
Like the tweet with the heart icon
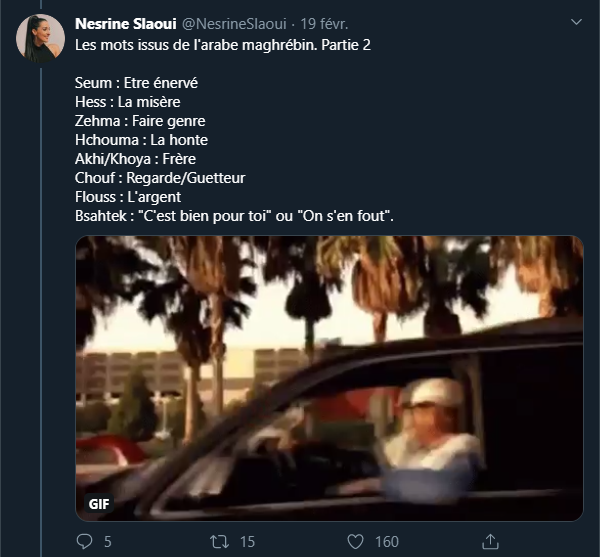pos(355,541)
